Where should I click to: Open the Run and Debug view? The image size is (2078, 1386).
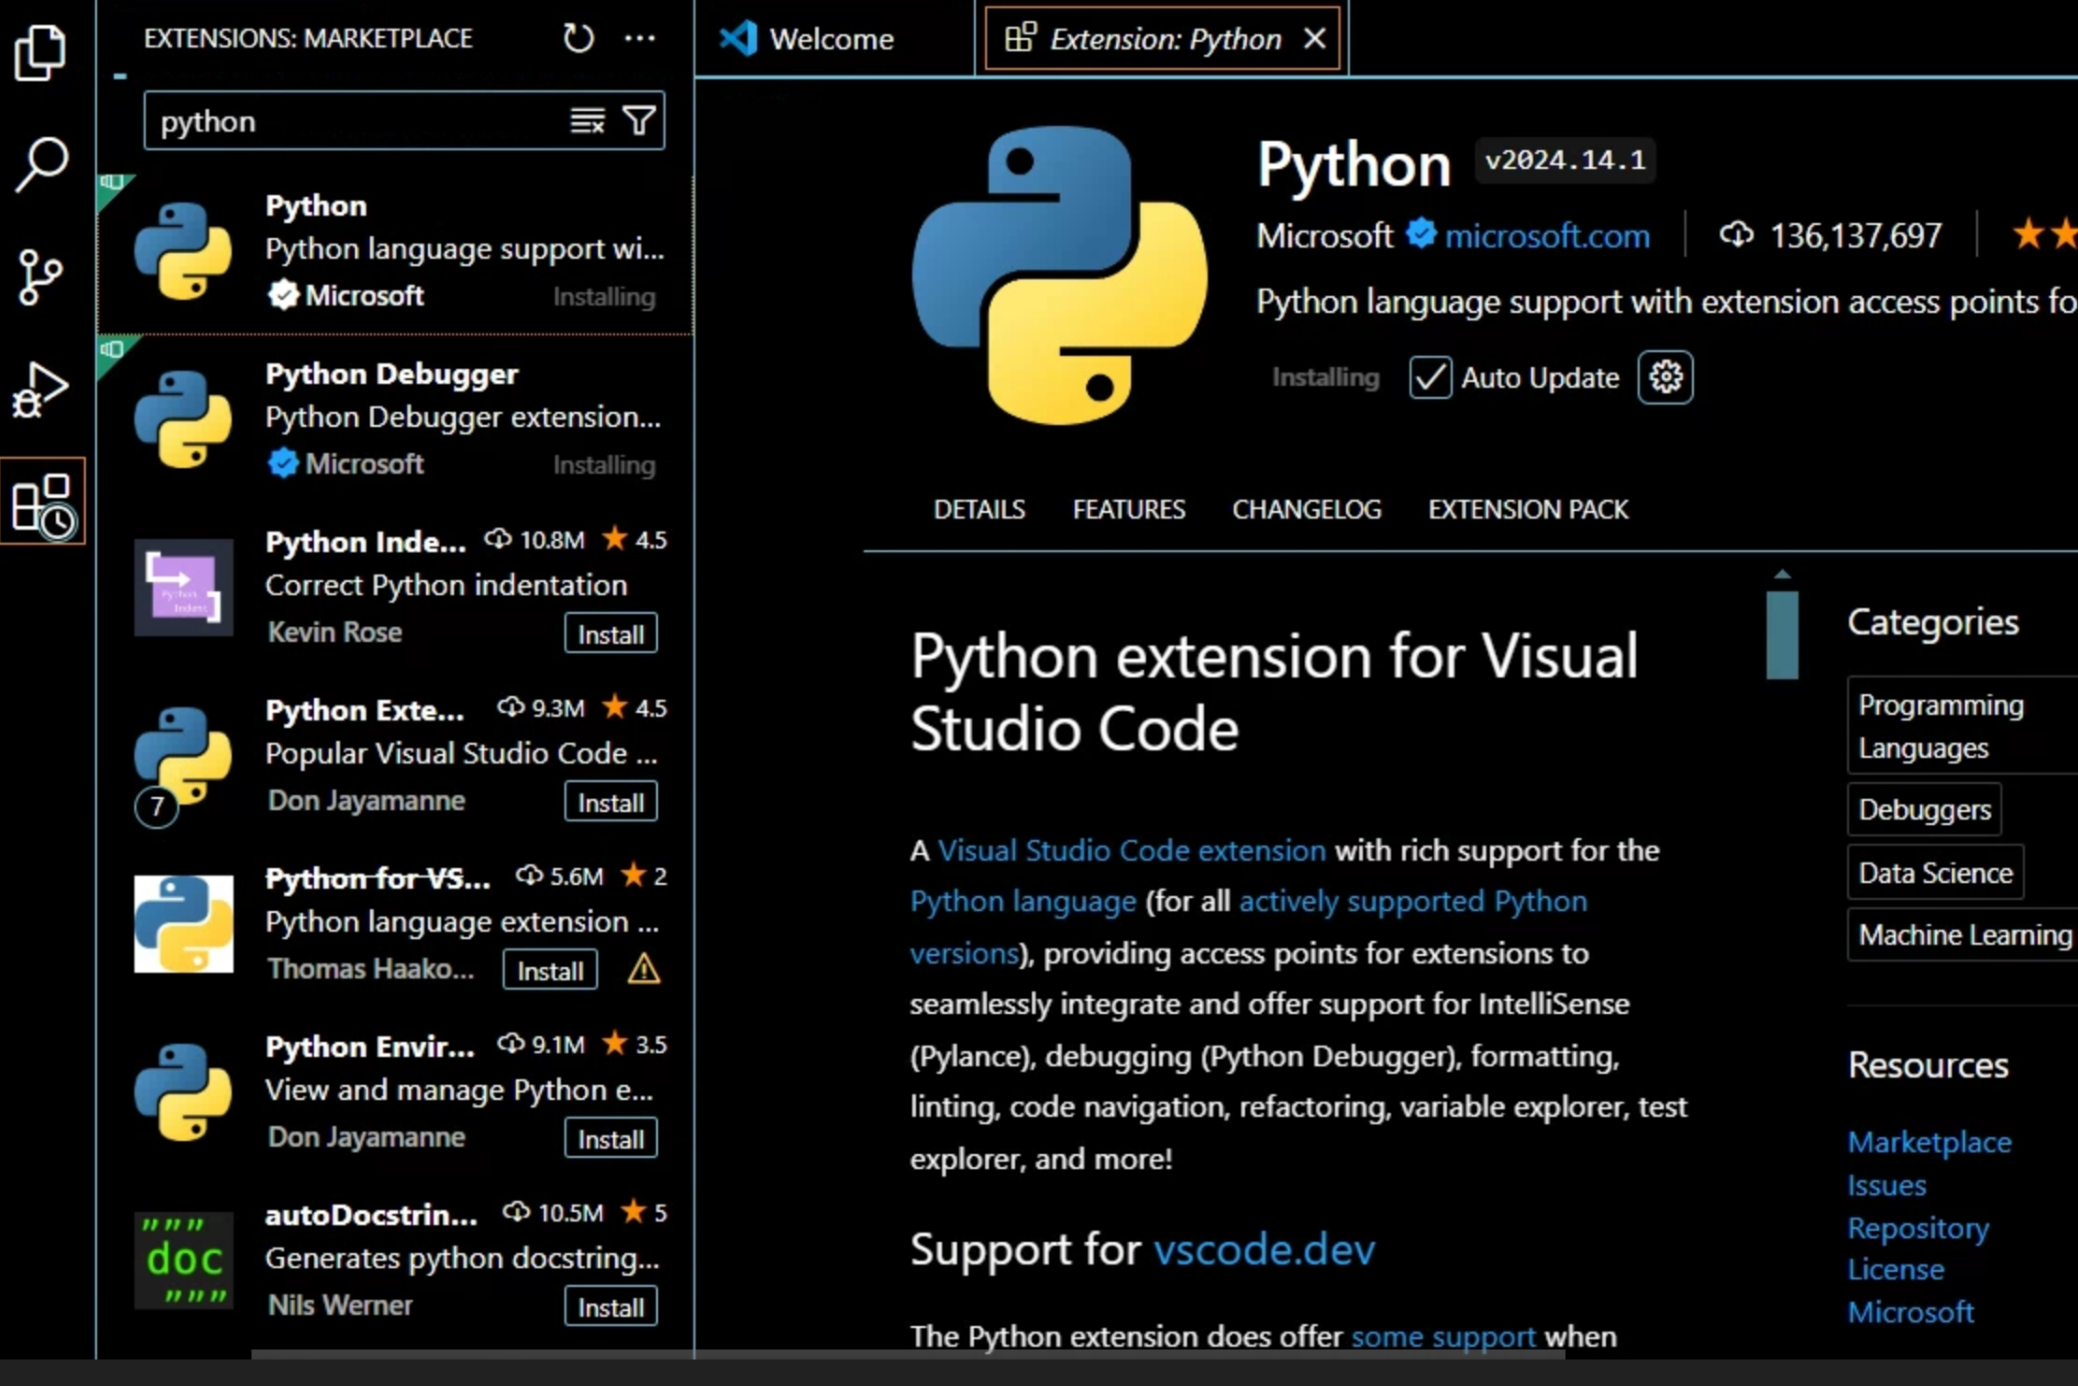(41, 390)
